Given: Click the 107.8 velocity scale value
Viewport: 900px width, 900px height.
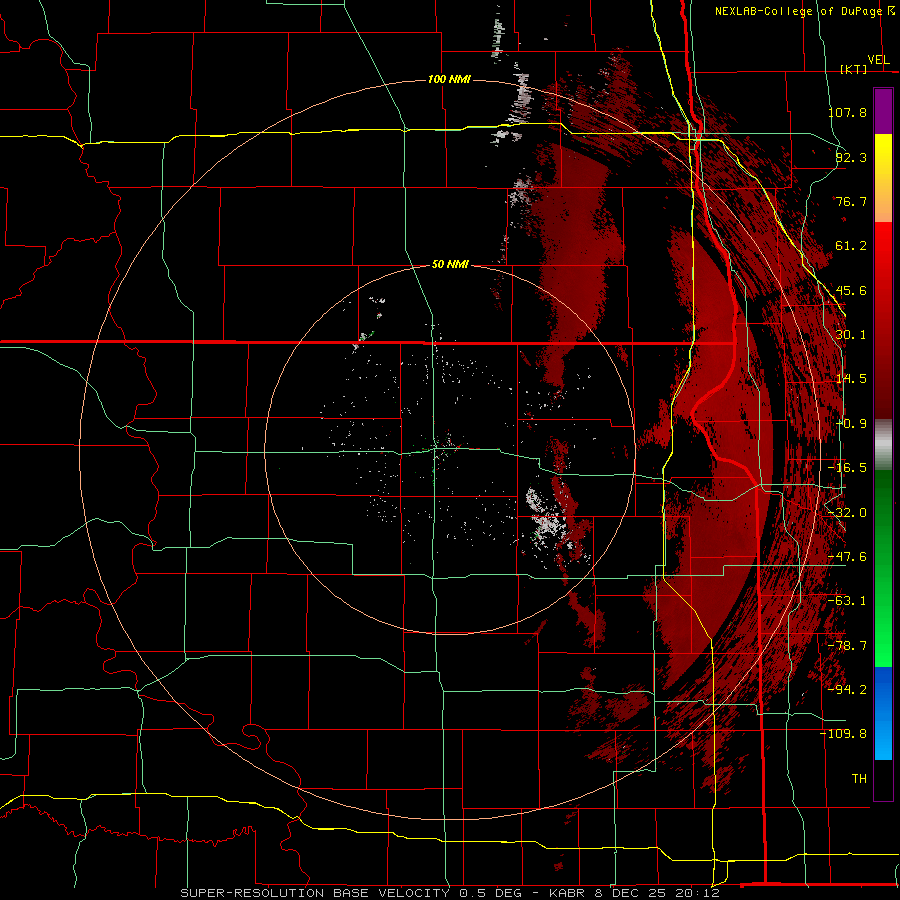Looking at the screenshot, I should coord(847,112).
